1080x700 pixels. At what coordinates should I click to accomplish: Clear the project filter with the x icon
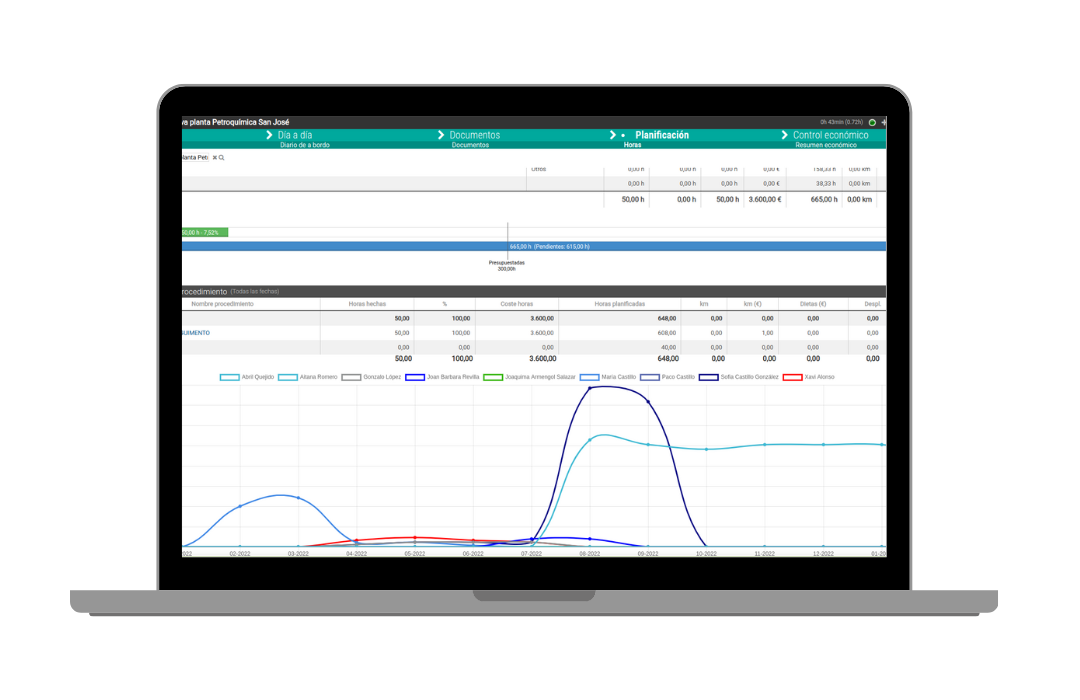[214, 158]
